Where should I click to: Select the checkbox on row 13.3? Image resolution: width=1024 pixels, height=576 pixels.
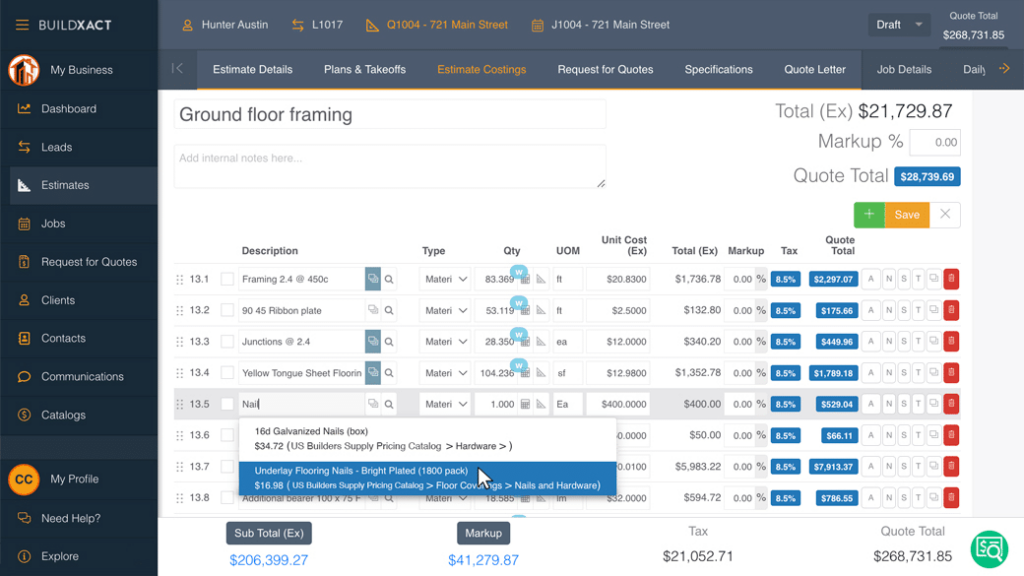pyautogui.click(x=227, y=342)
